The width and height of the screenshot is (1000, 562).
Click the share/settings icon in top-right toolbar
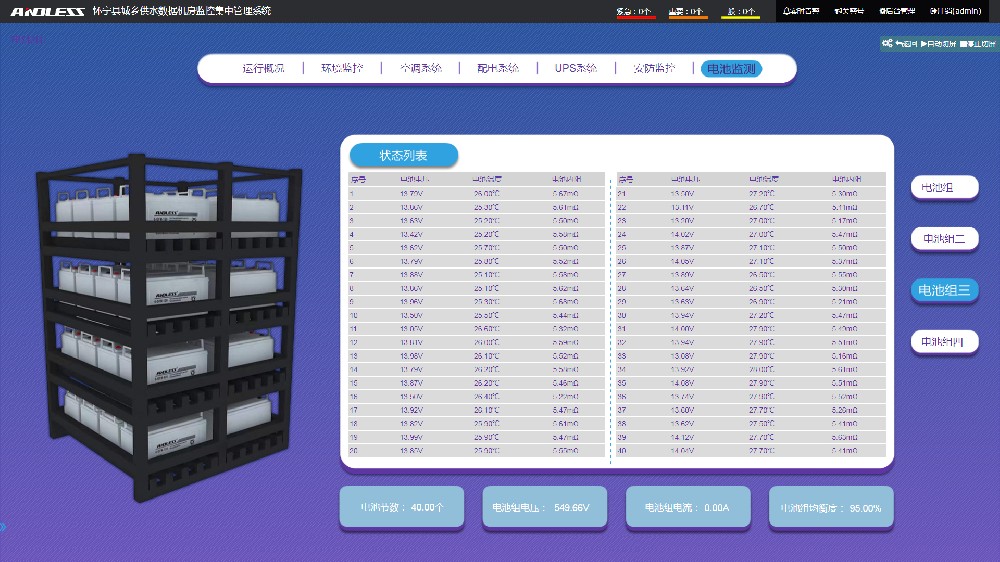(x=887, y=44)
